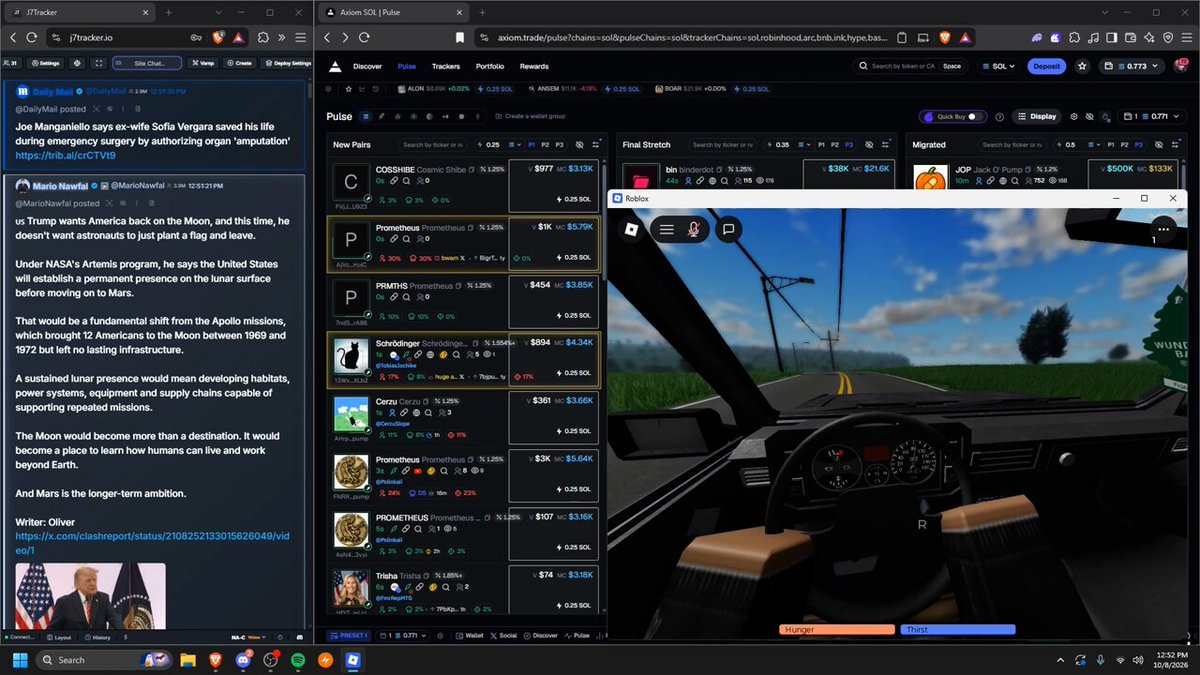Open the Roblox three-dots more menu
Viewport: 1200px width, 675px height.
click(1161, 228)
